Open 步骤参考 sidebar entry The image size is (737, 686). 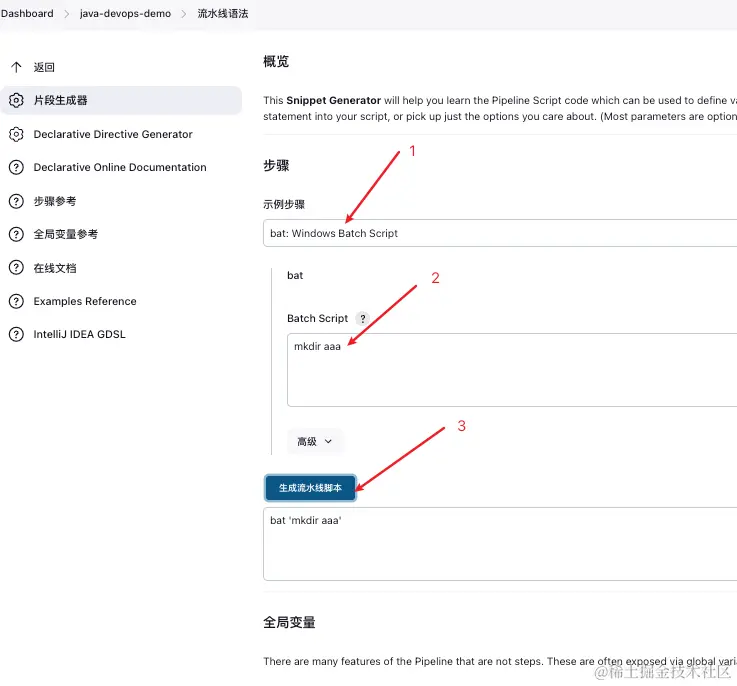(x=121, y=201)
